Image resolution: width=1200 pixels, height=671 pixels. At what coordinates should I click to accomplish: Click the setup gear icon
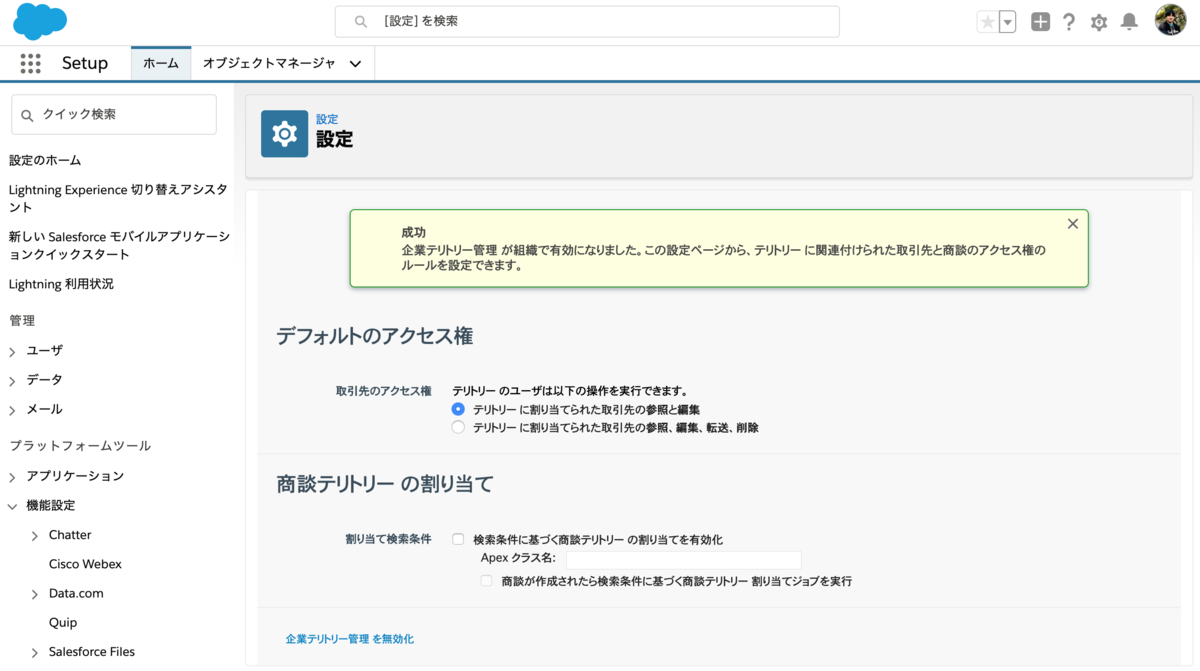[1098, 21]
